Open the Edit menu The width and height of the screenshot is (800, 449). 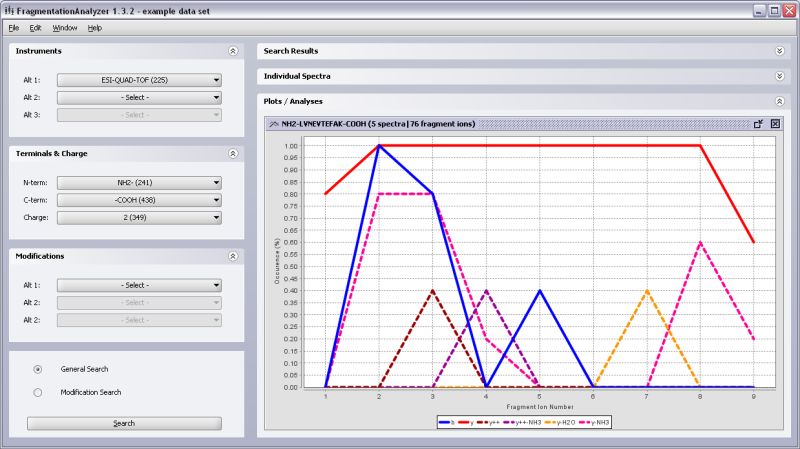point(35,28)
